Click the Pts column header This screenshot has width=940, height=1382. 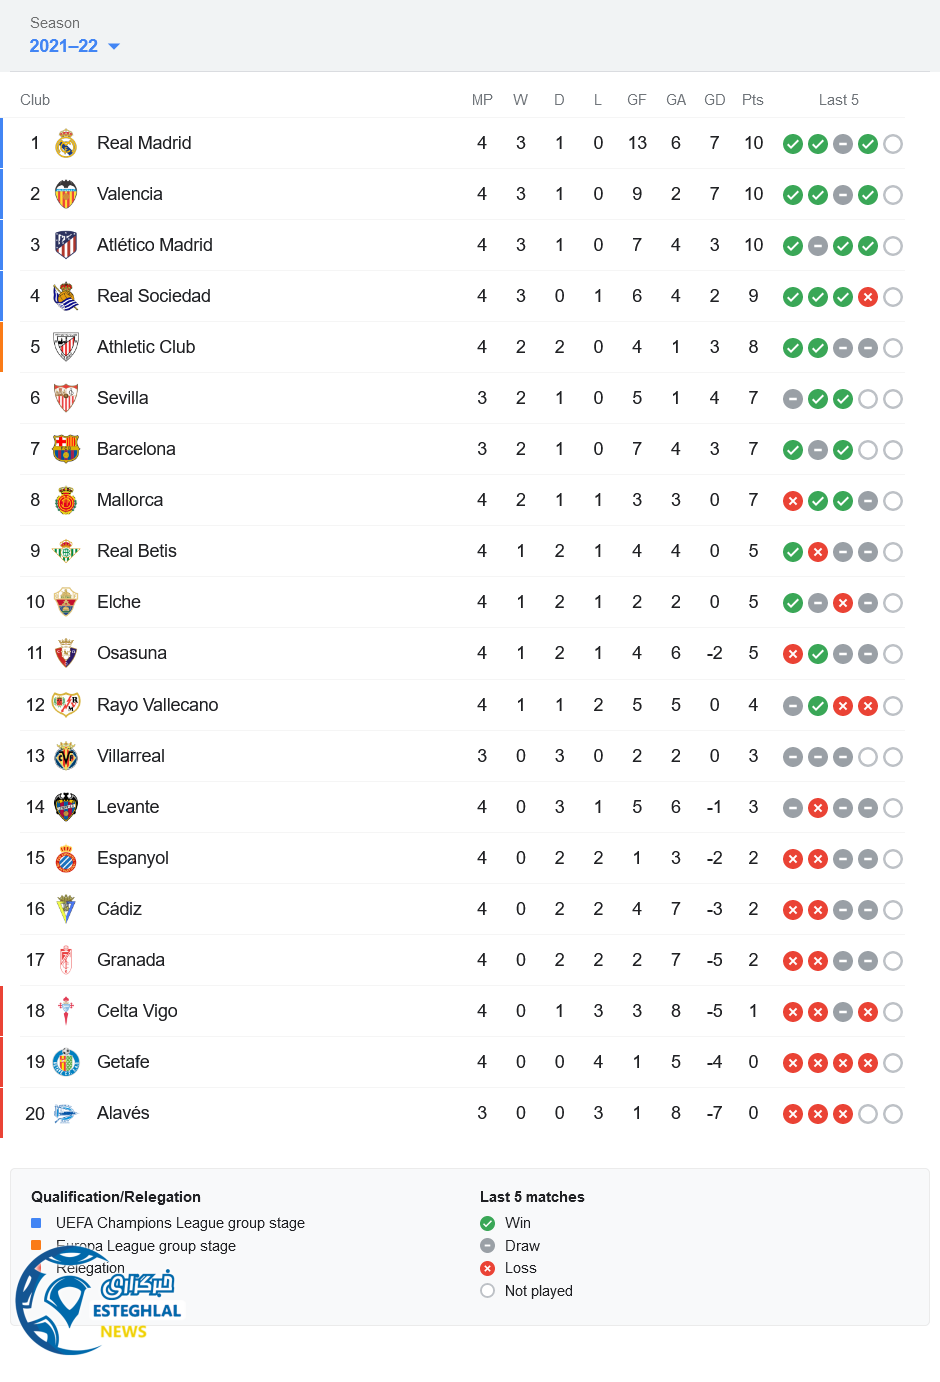(x=753, y=100)
